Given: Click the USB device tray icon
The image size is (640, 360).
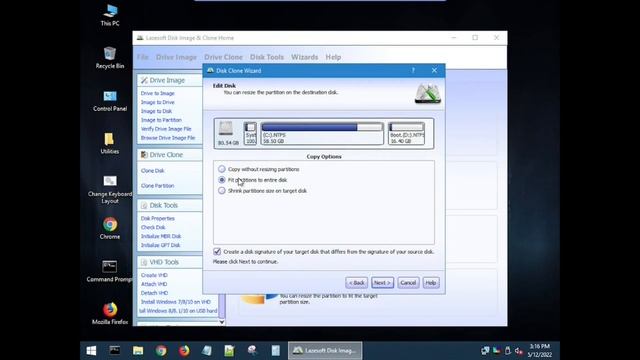Looking at the screenshot, I should click(507, 351).
